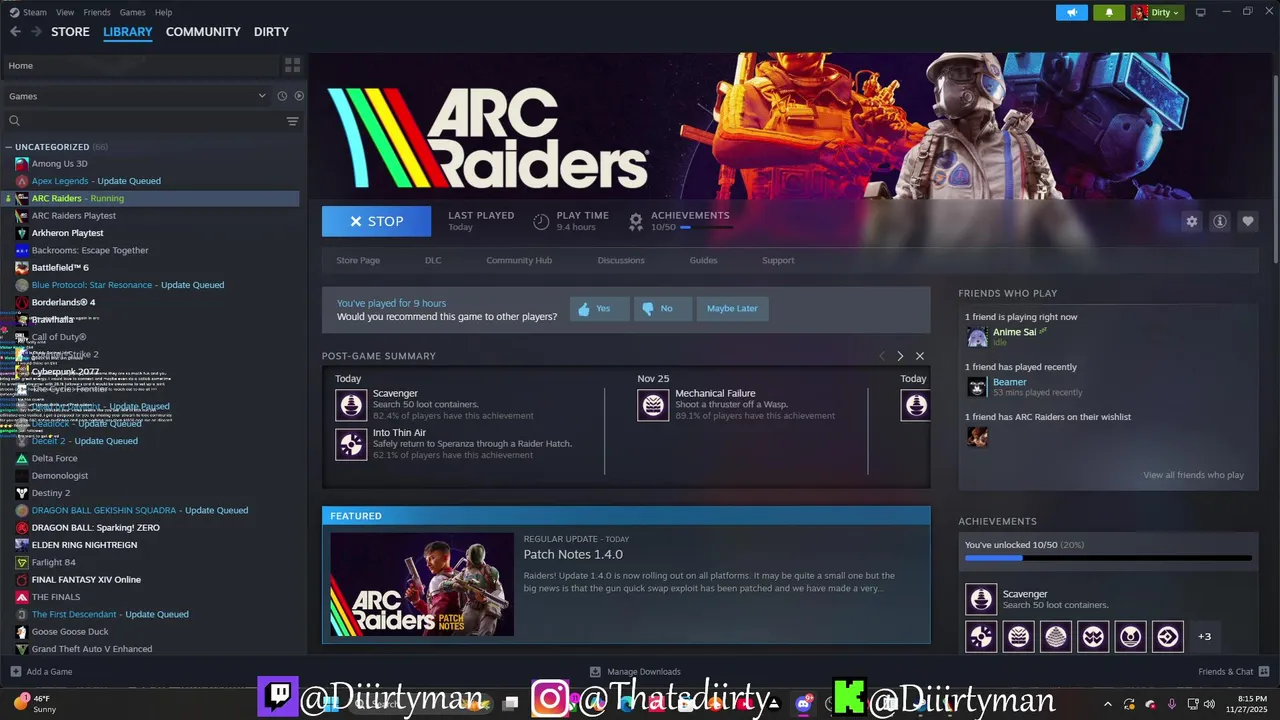Open Anime Sai friend avatar
Viewport: 1280px width, 720px height.
coord(977,337)
